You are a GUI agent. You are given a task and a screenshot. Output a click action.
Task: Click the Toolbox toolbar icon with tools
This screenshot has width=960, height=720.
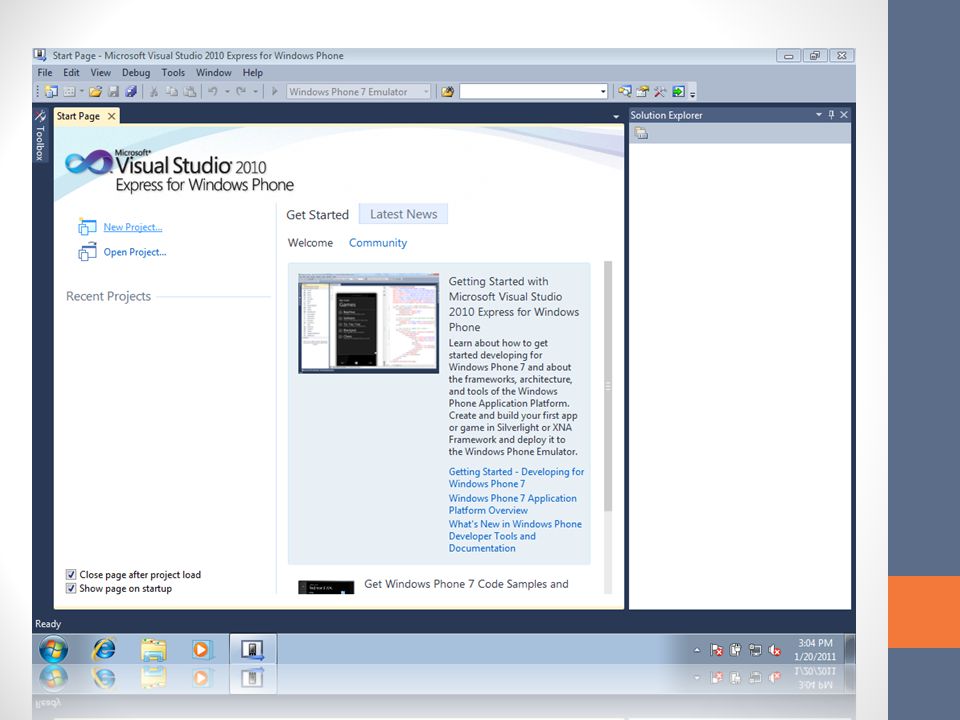pos(660,92)
